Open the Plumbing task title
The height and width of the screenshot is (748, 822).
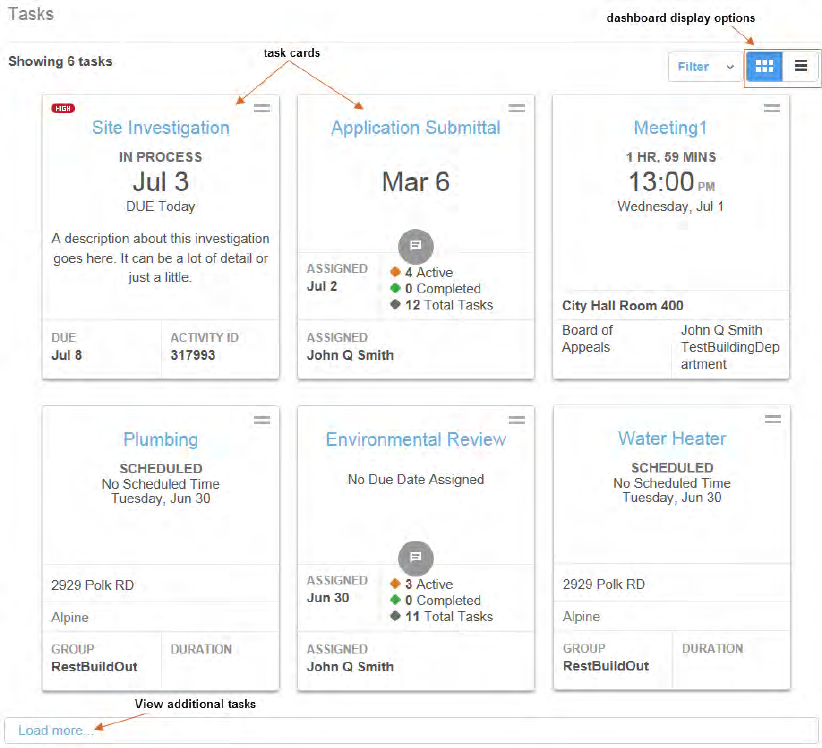tap(160, 439)
